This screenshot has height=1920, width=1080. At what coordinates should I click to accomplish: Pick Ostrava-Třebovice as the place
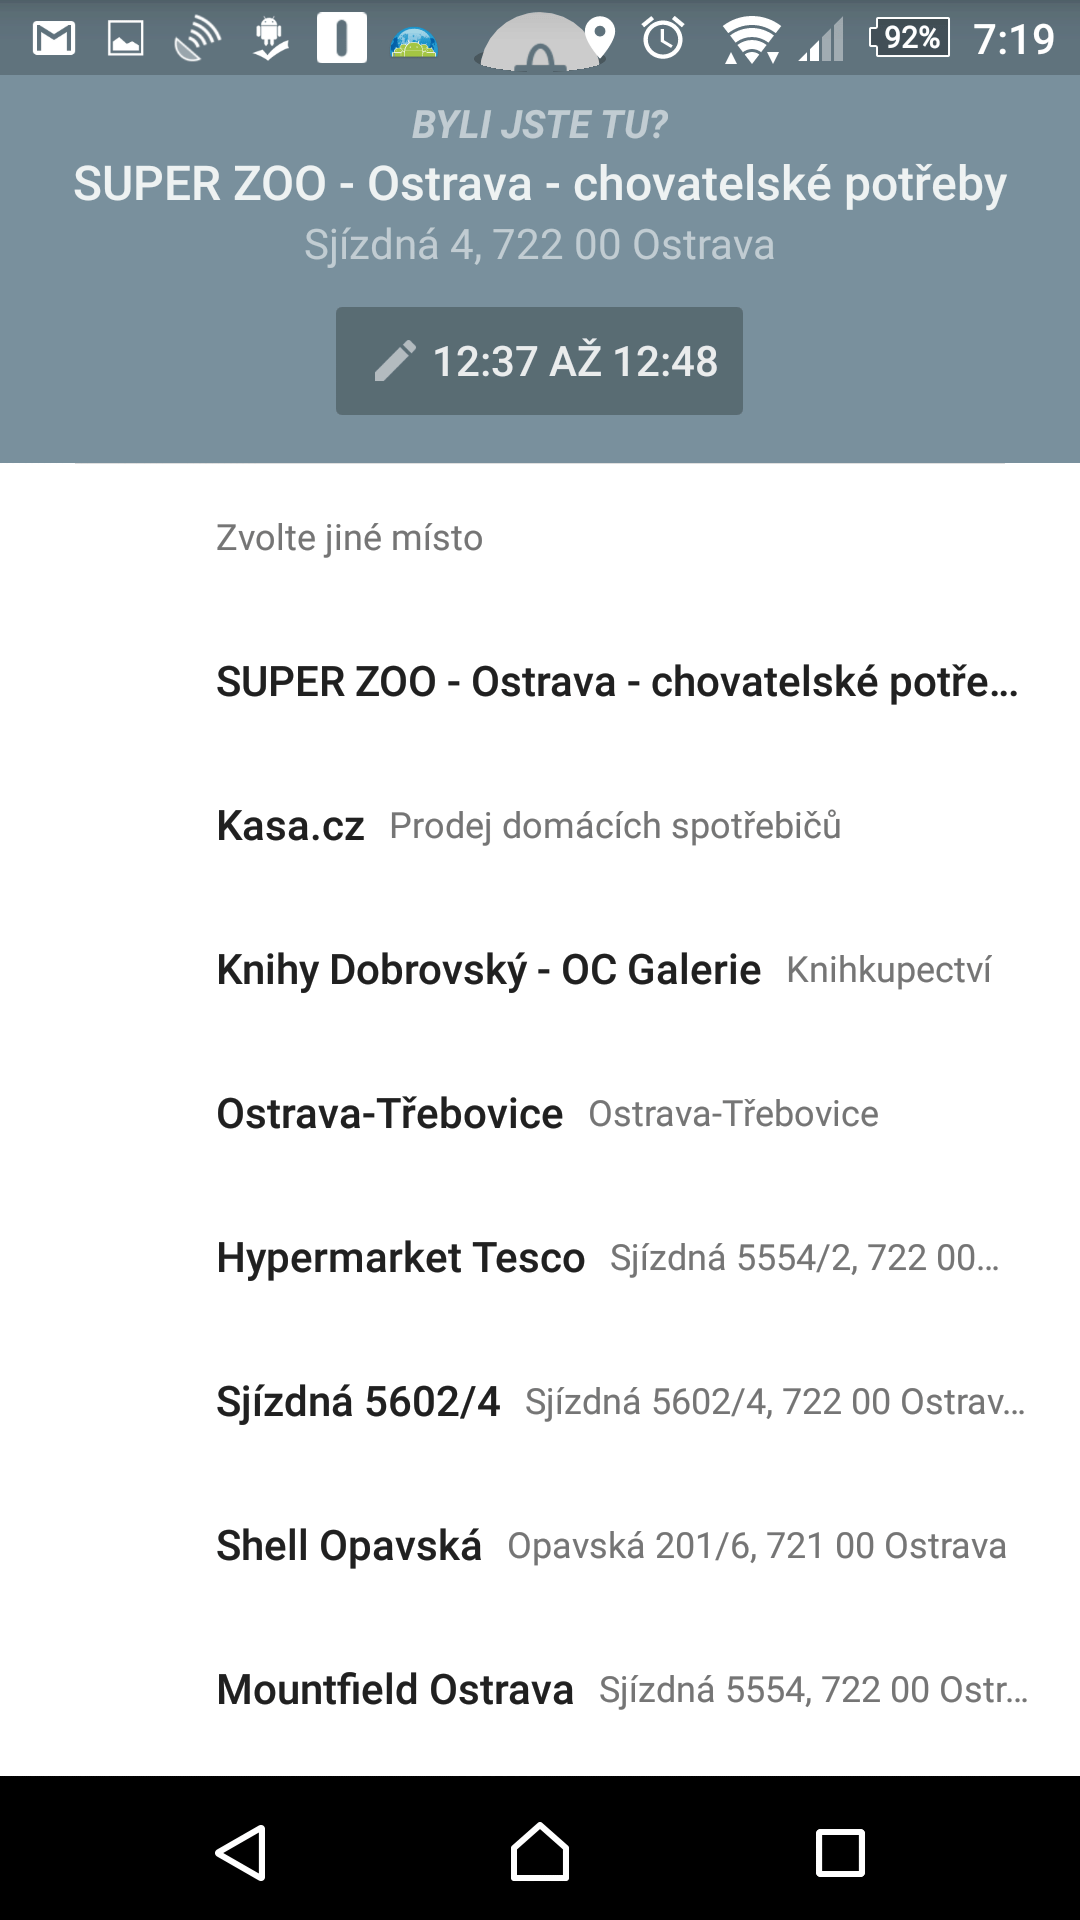(540, 1114)
